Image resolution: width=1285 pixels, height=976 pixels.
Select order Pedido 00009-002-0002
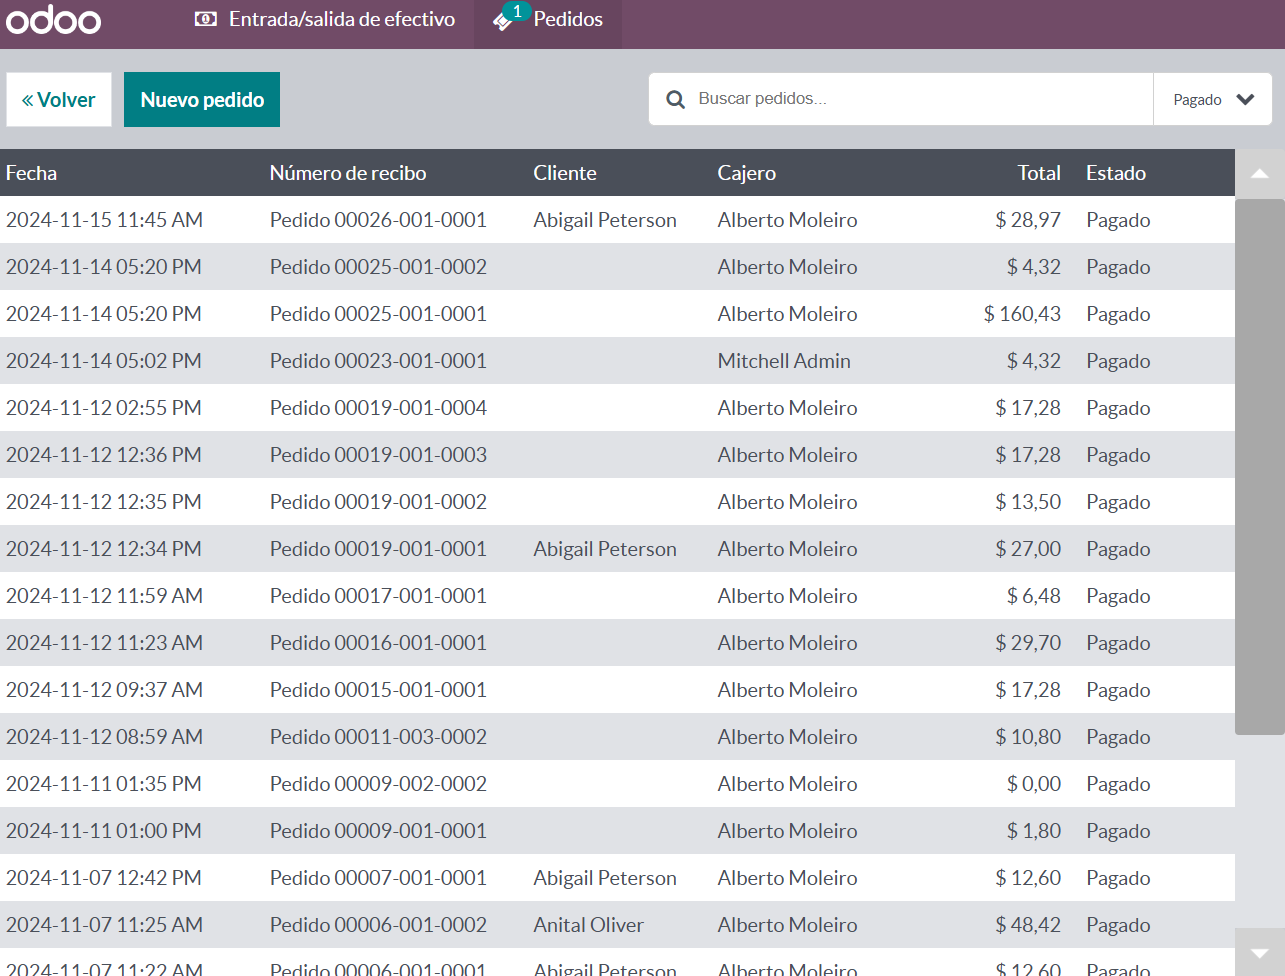pyautogui.click(x=617, y=784)
